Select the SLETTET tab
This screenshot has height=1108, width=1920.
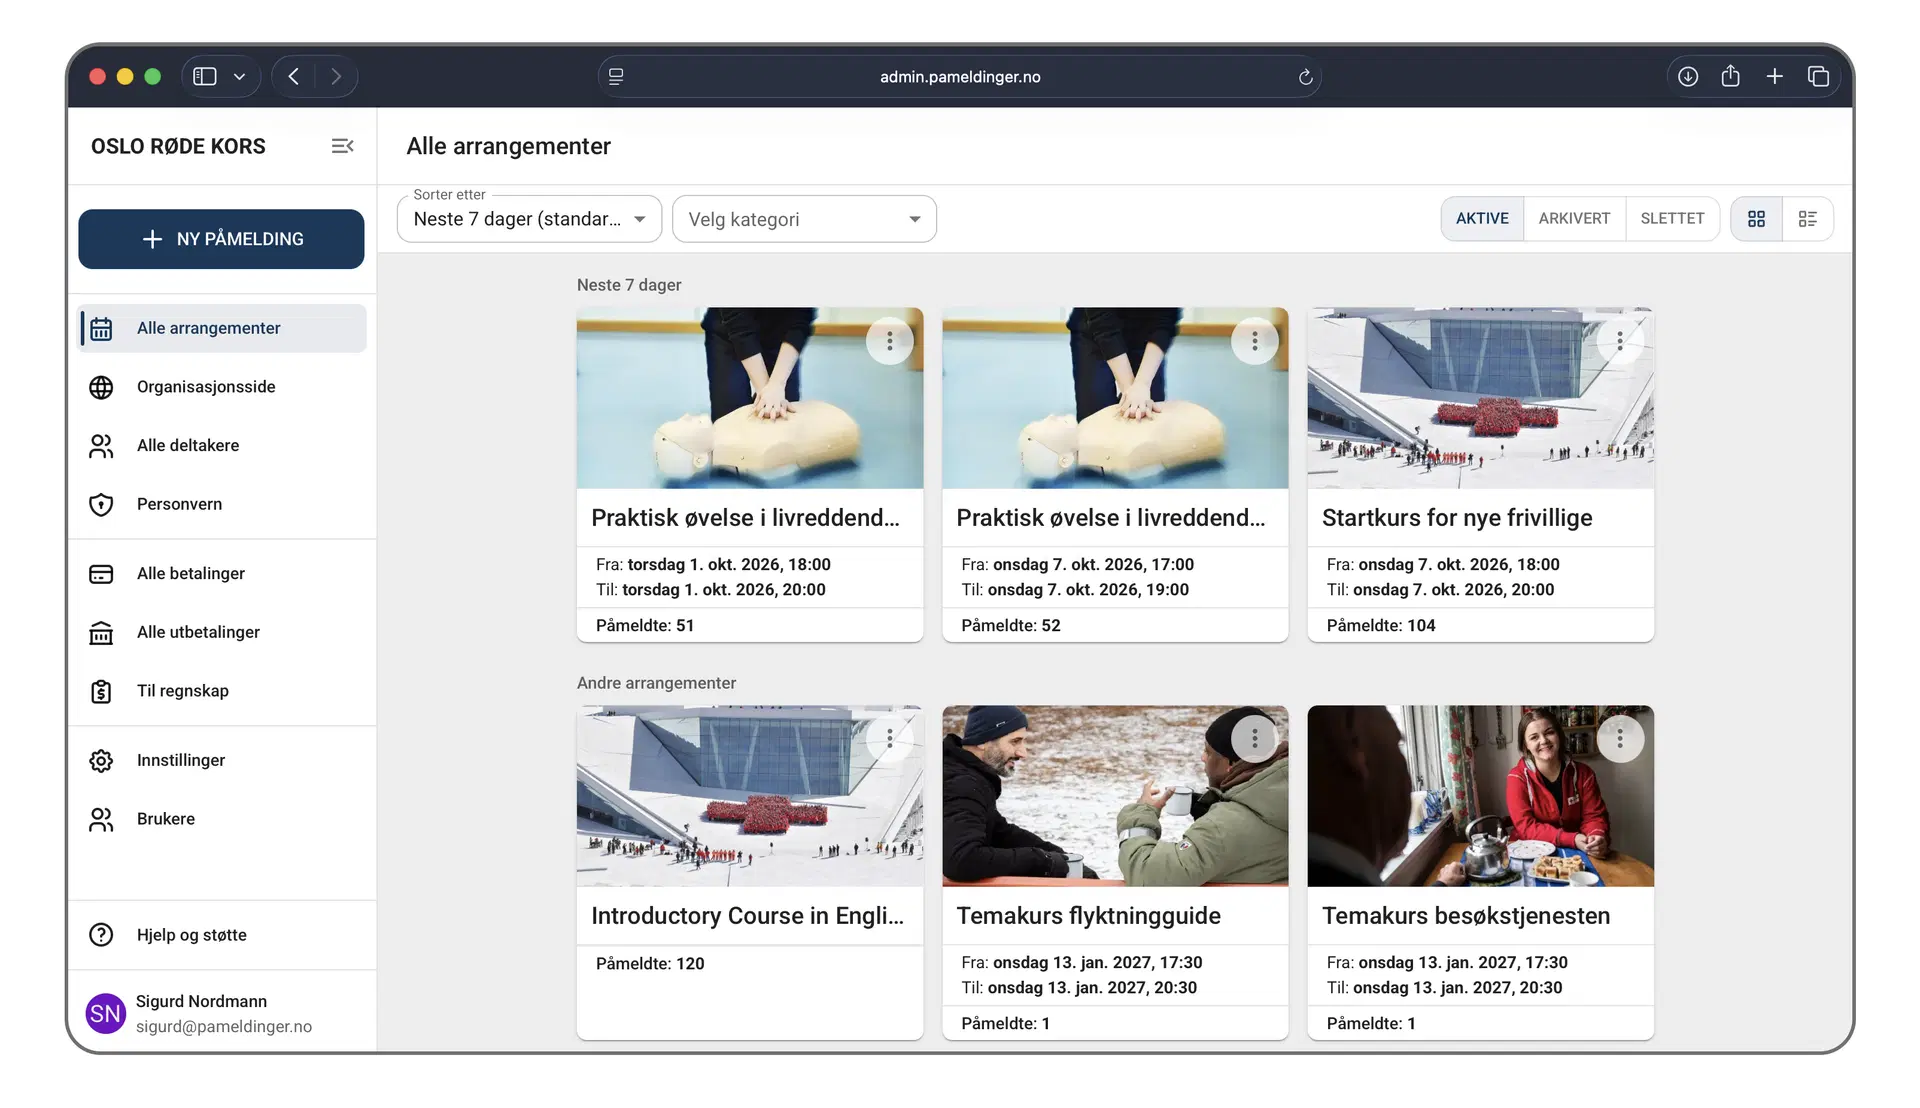click(1672, 219)
